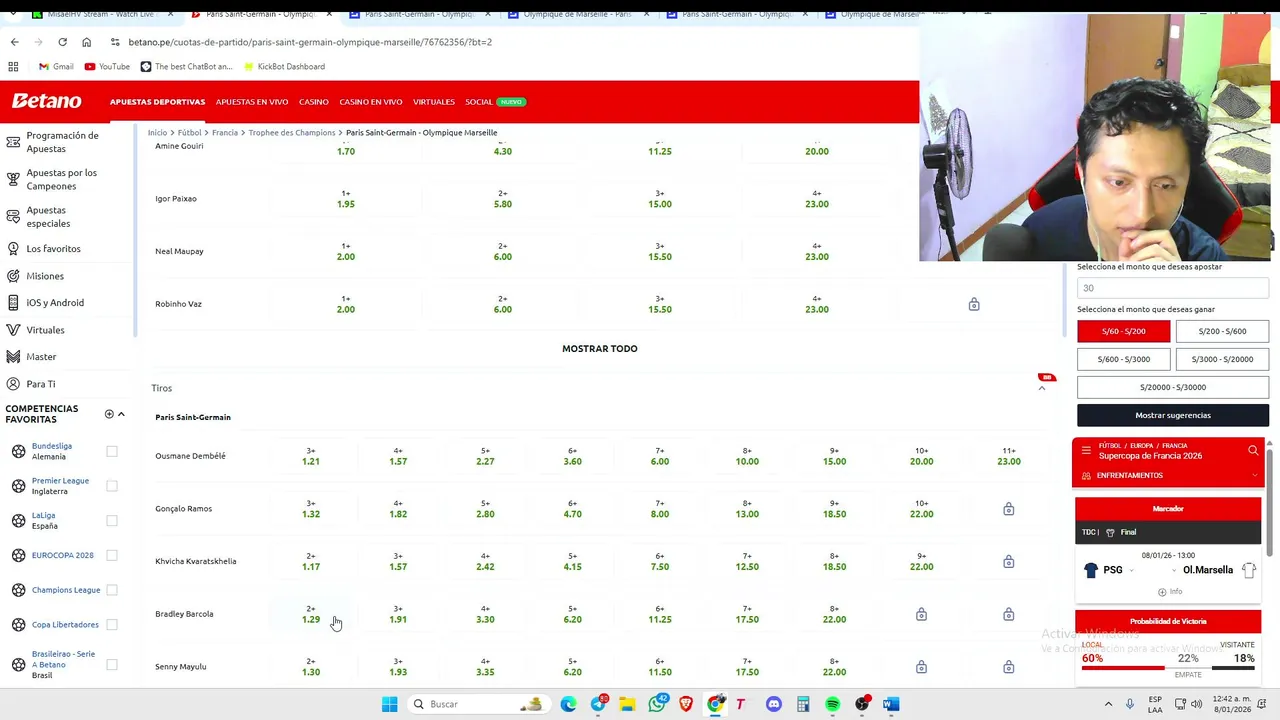Tick the Premier League checkbox
Image resolution: width=1280 pixels, height=720 pixels.
(x=112, y=486)
